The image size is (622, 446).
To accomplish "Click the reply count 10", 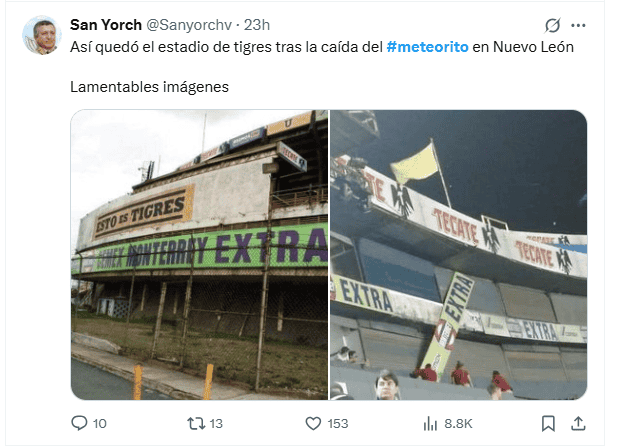I will [x=100, y=424].
